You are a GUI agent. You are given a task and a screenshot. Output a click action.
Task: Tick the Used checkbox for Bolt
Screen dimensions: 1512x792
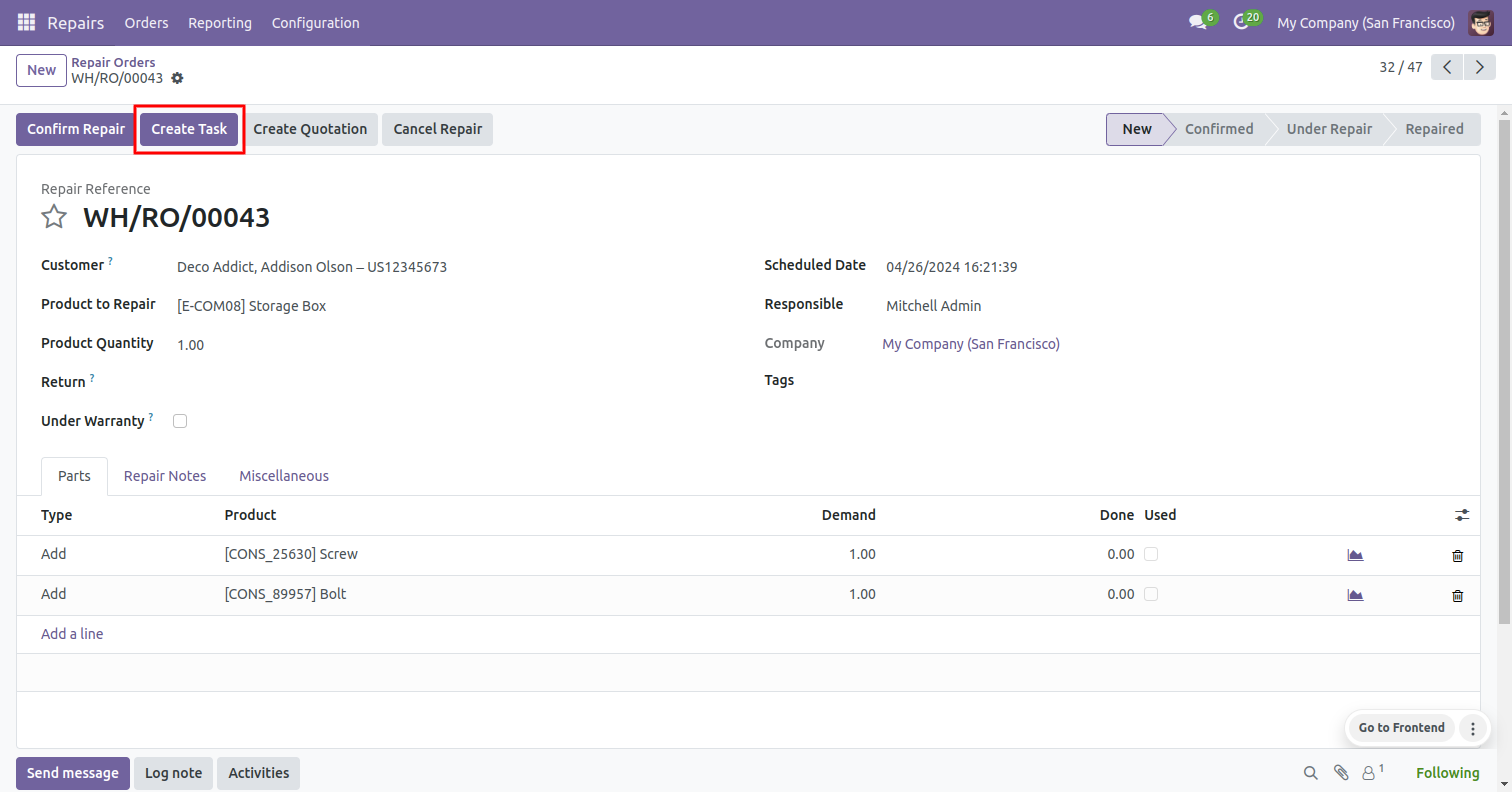[x=1151, y=594]
